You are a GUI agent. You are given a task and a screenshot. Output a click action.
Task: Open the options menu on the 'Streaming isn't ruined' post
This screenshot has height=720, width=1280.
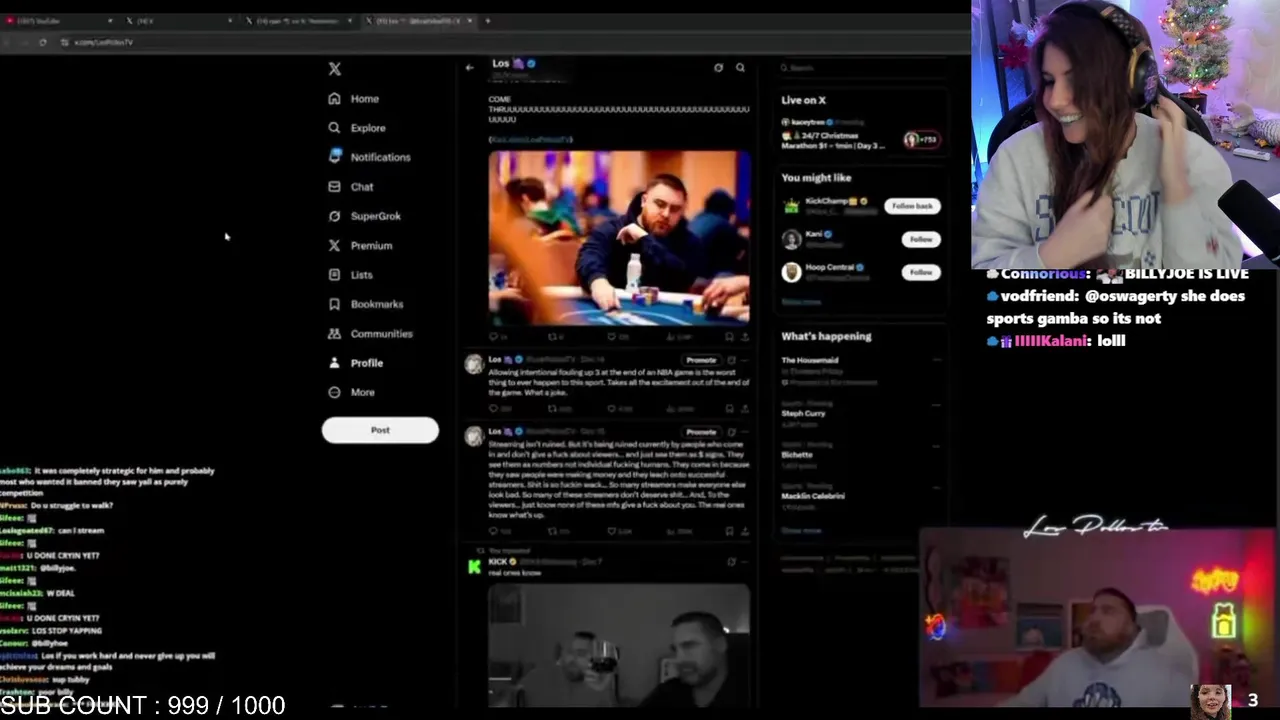(745, 432)
